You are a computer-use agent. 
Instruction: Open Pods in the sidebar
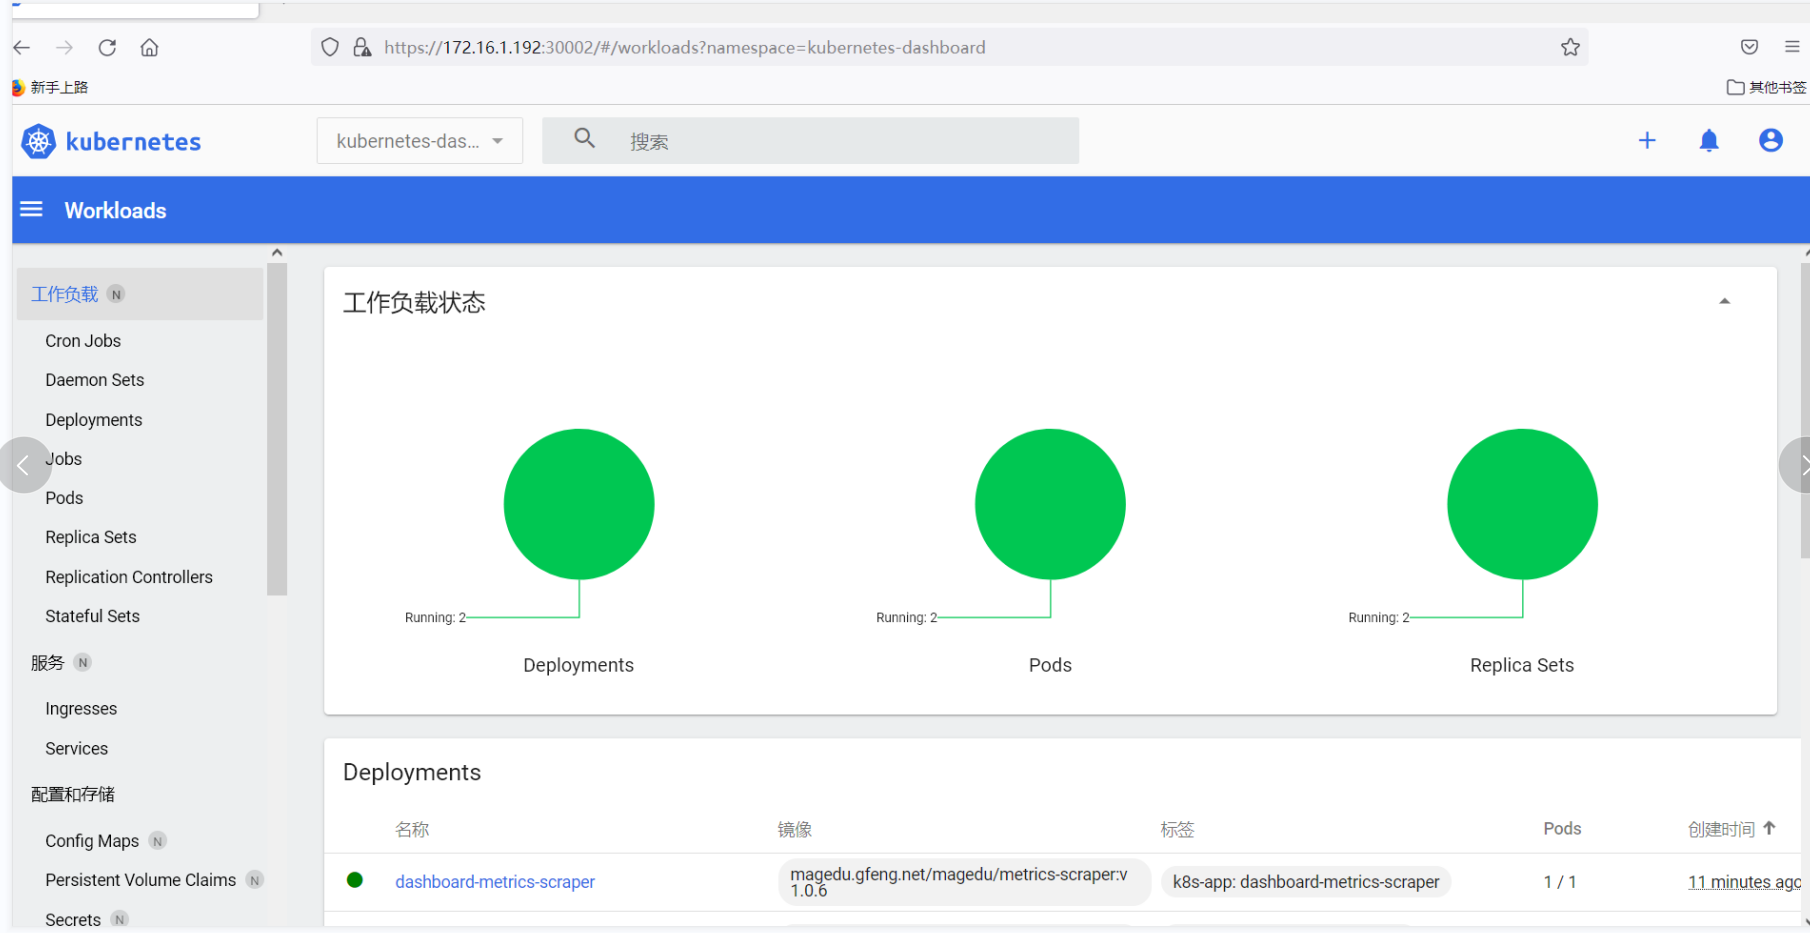64,498
